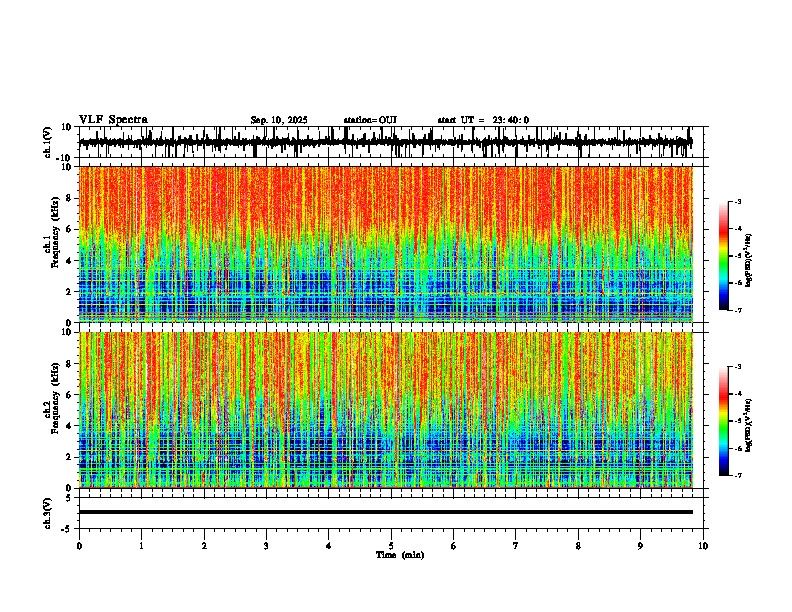Click the 'start UT = 23:40:0' text
The width and height of the screenshot is (792, 612).
(483, 120)
